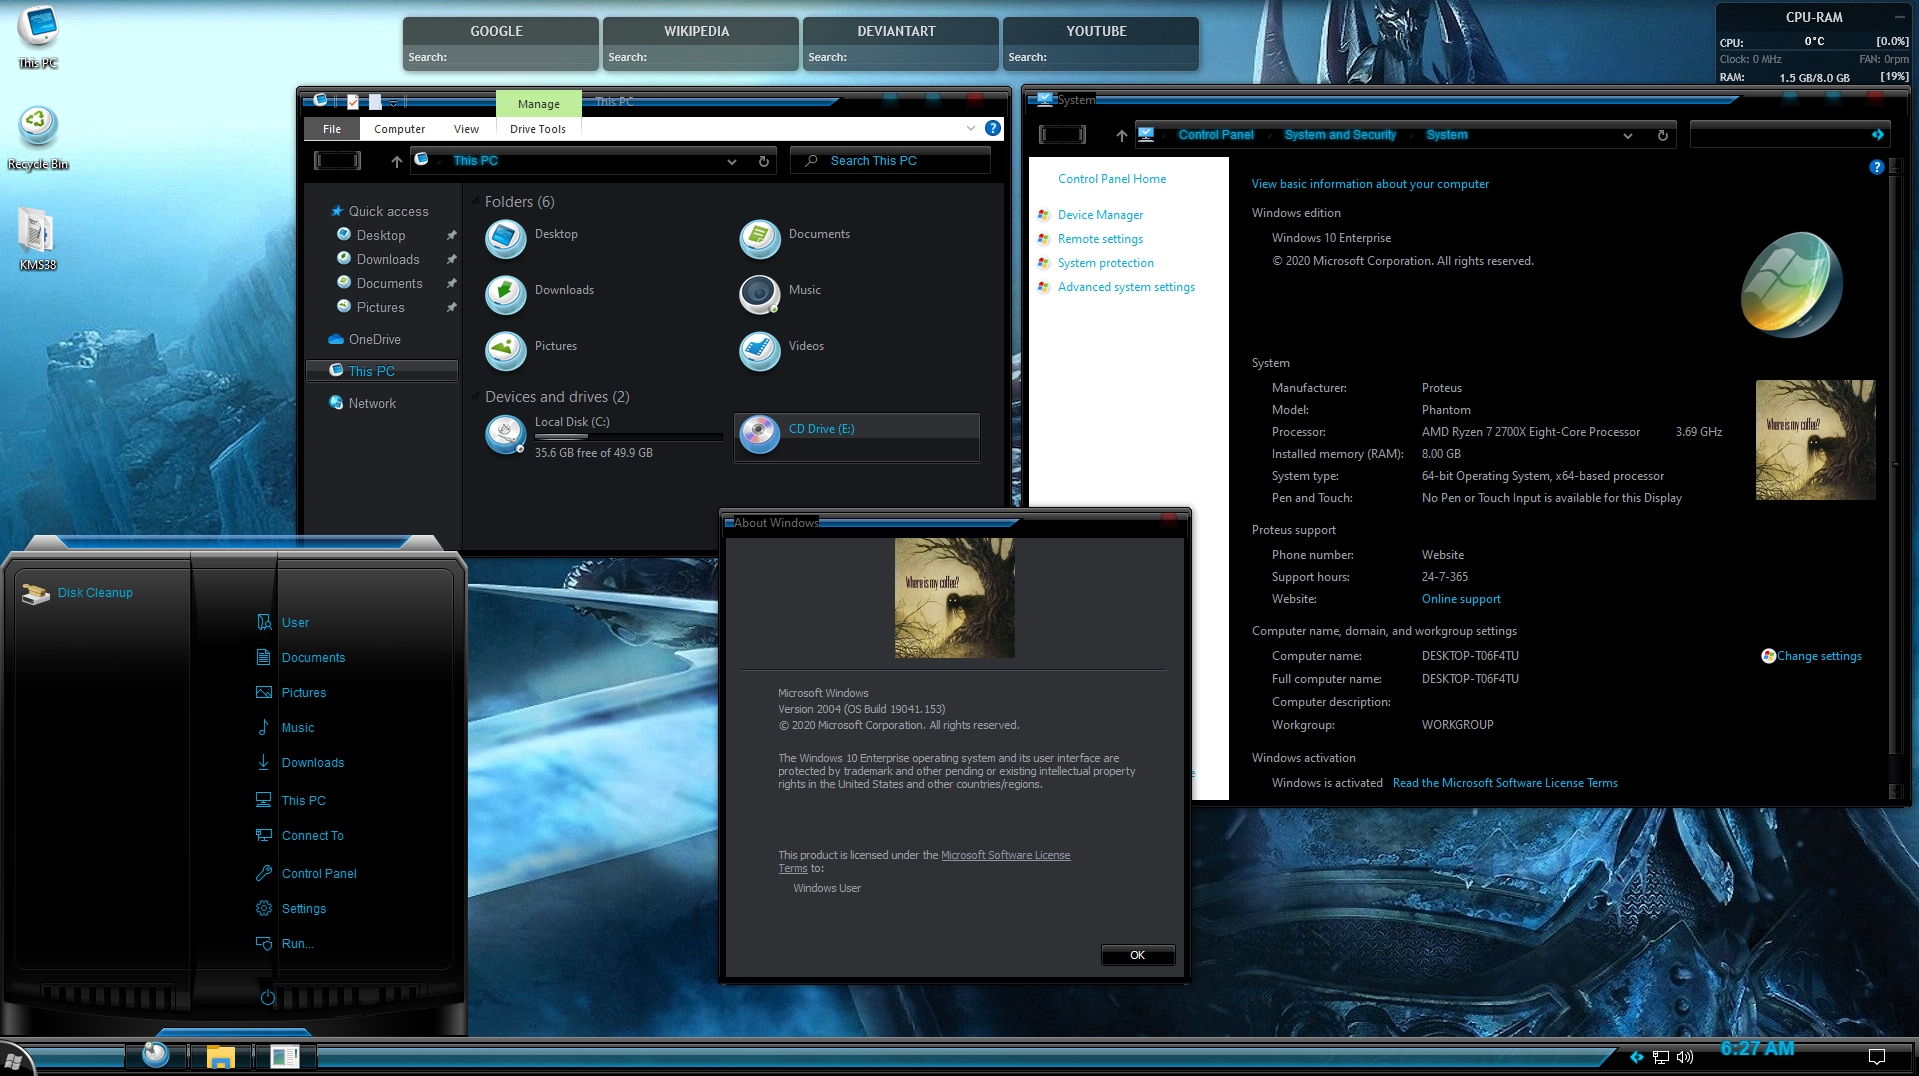1919x1076 pixels.
Task: Collapse the CPU-RAM widget
Action: 1899,17
